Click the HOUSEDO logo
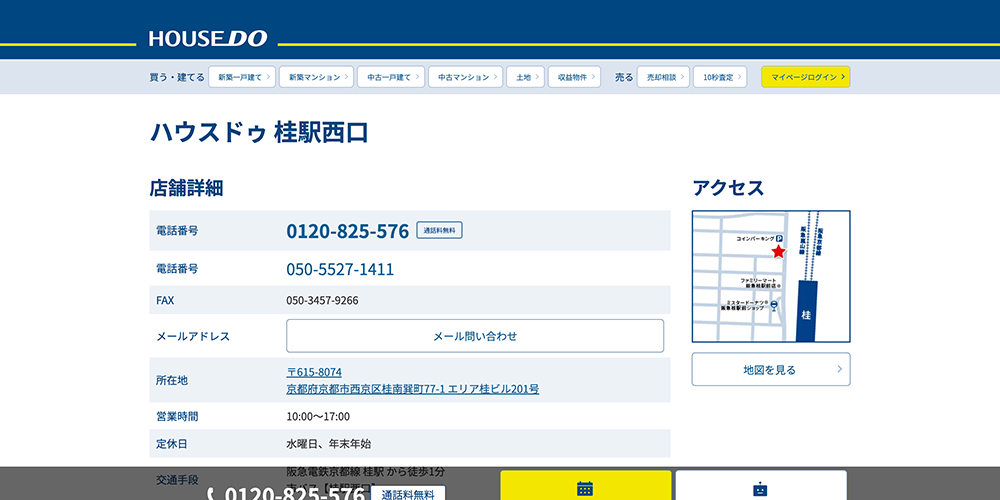 208,39
